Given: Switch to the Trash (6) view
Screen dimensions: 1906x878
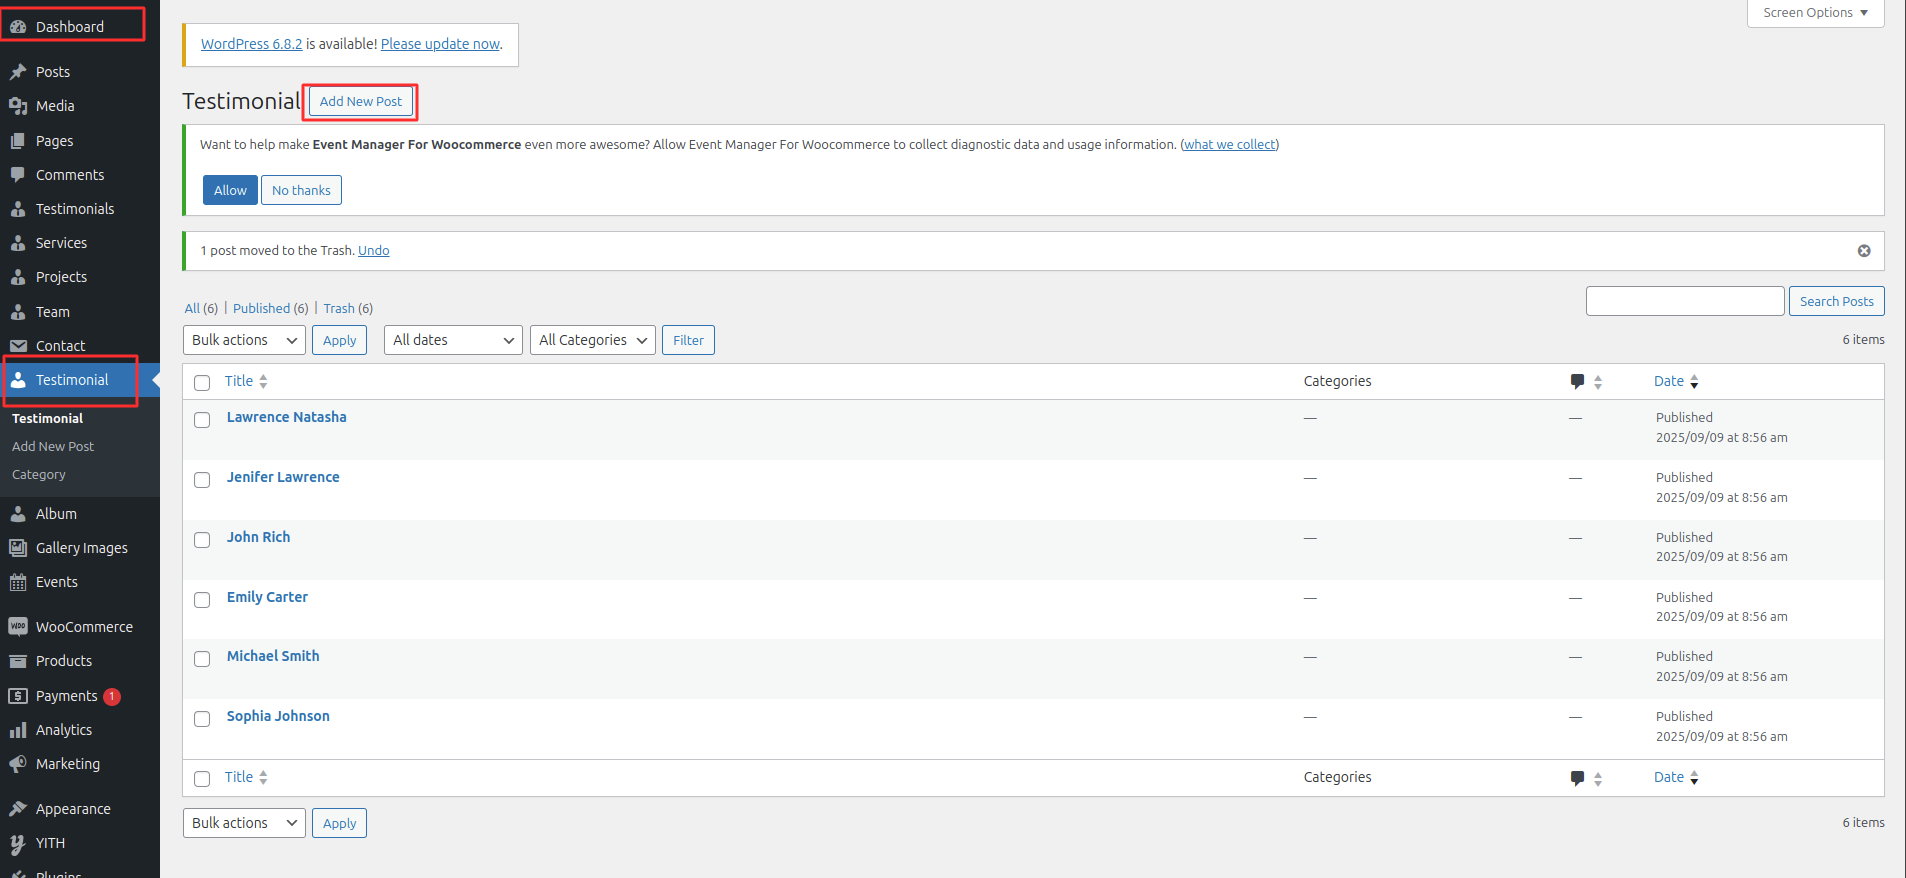Looking at the screenshot, I should coord(339,309).
